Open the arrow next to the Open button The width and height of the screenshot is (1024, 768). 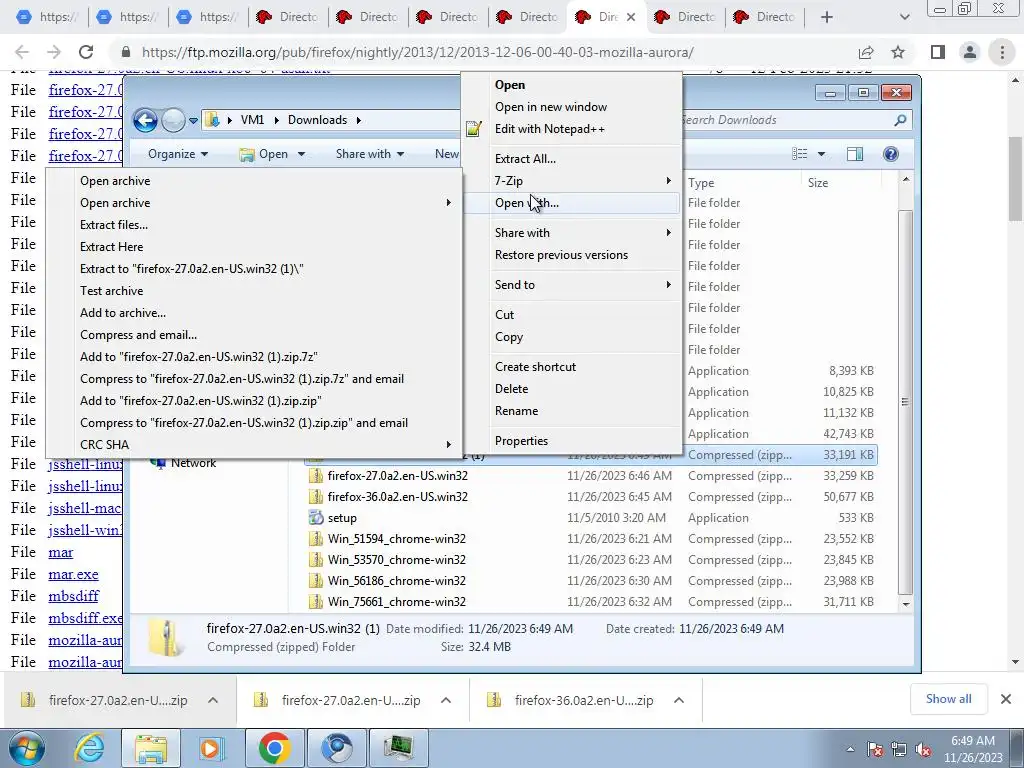point(301,154)
